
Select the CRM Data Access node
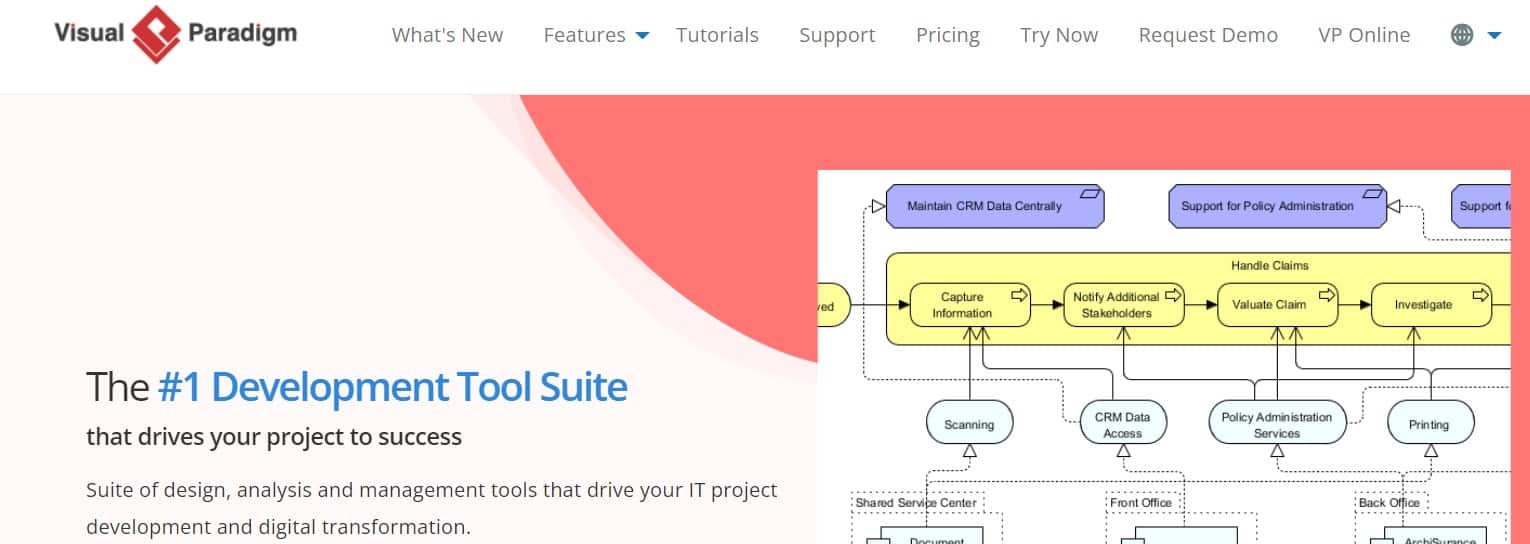(x=1123, y=423)
